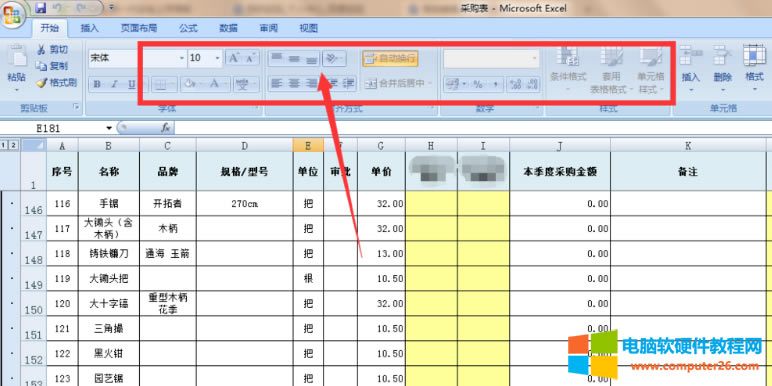This screenshot has height=386, width=772.
Task: Select column J header
Action: [x=560, y=145]
